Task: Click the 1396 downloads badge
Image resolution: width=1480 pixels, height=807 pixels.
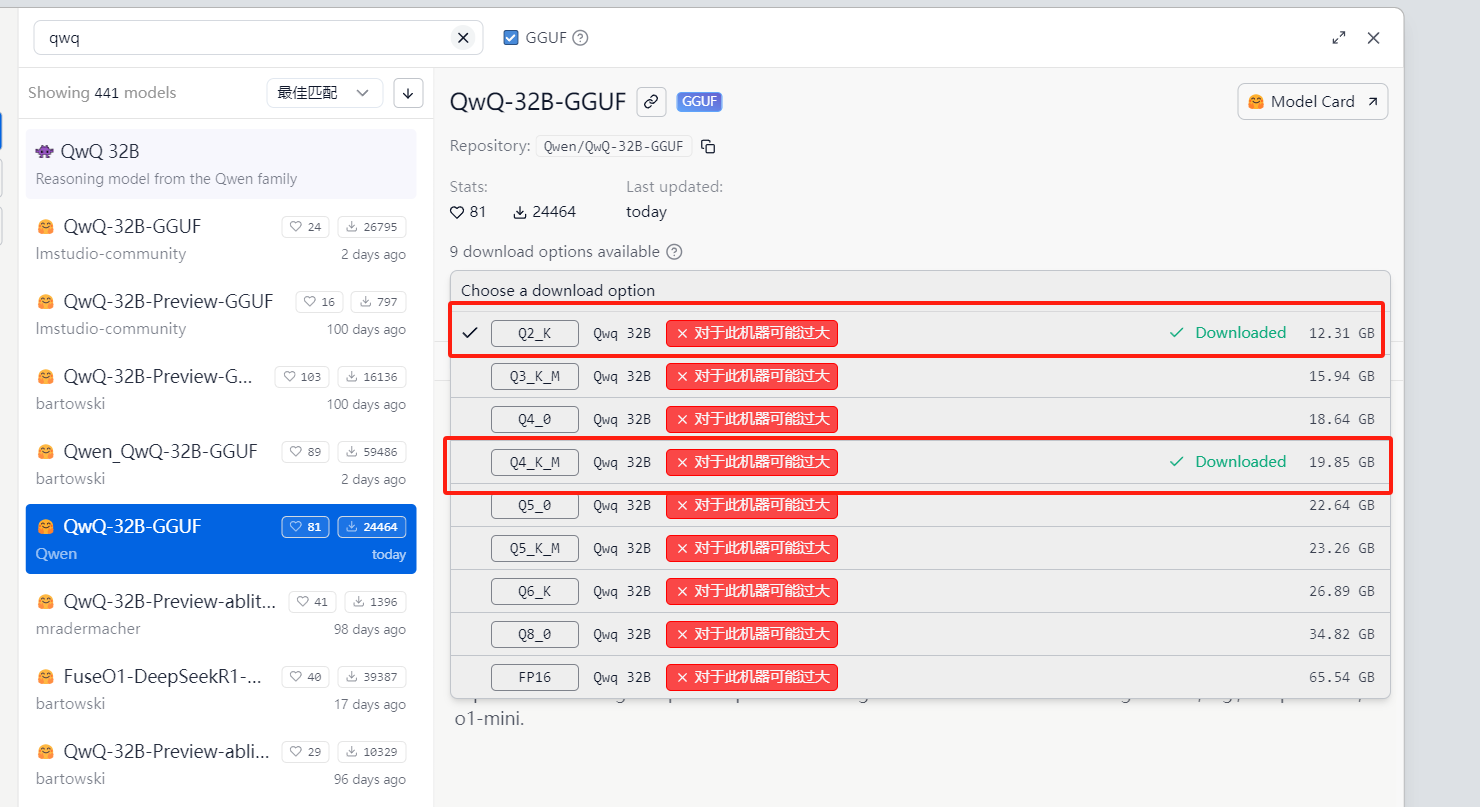Action: [375, 602]
